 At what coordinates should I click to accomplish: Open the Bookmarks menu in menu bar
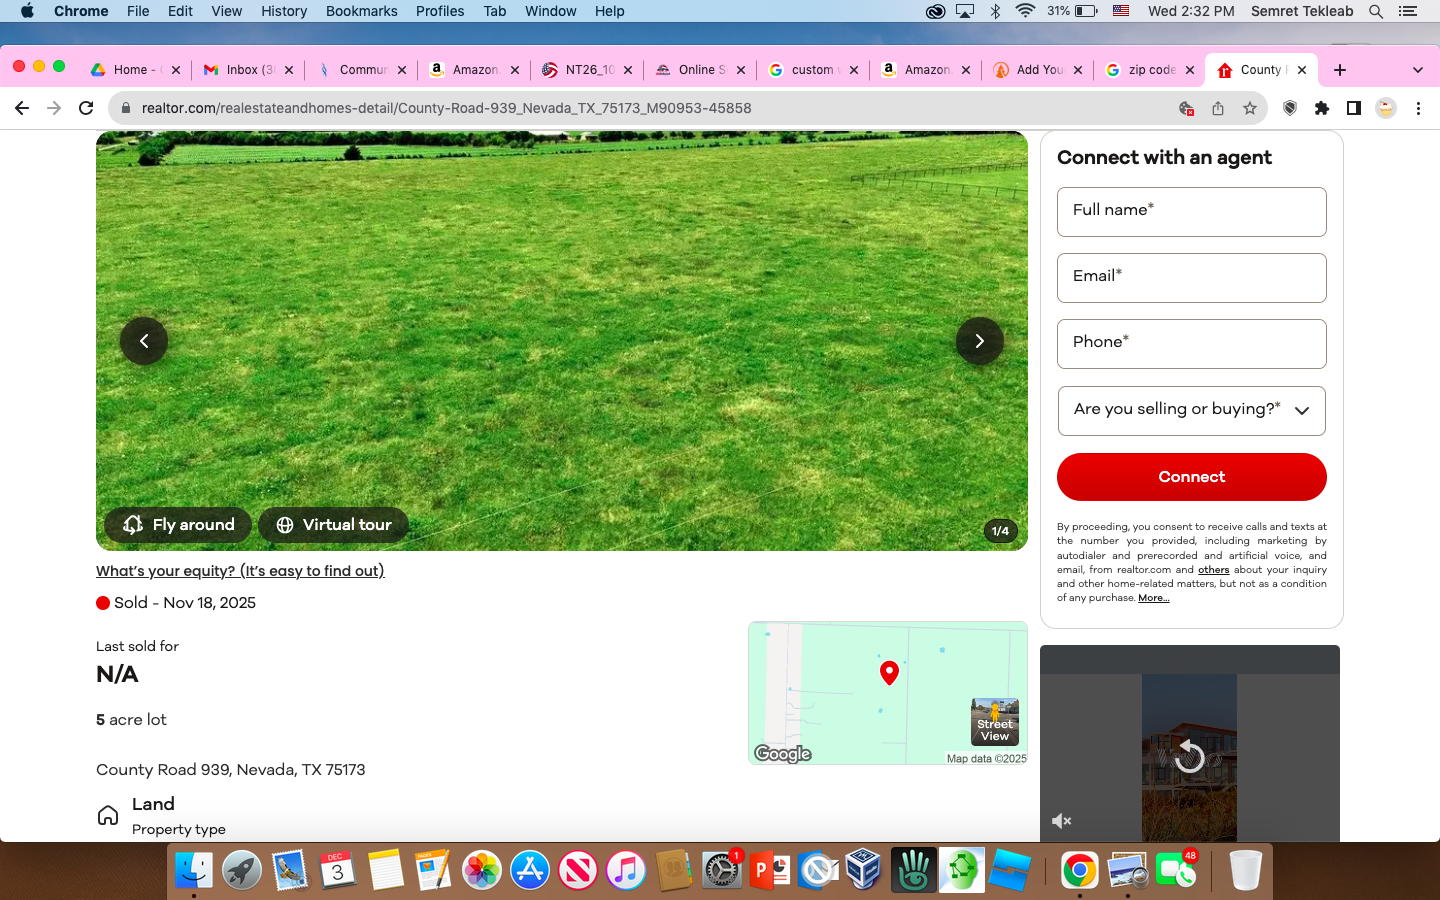361,11
